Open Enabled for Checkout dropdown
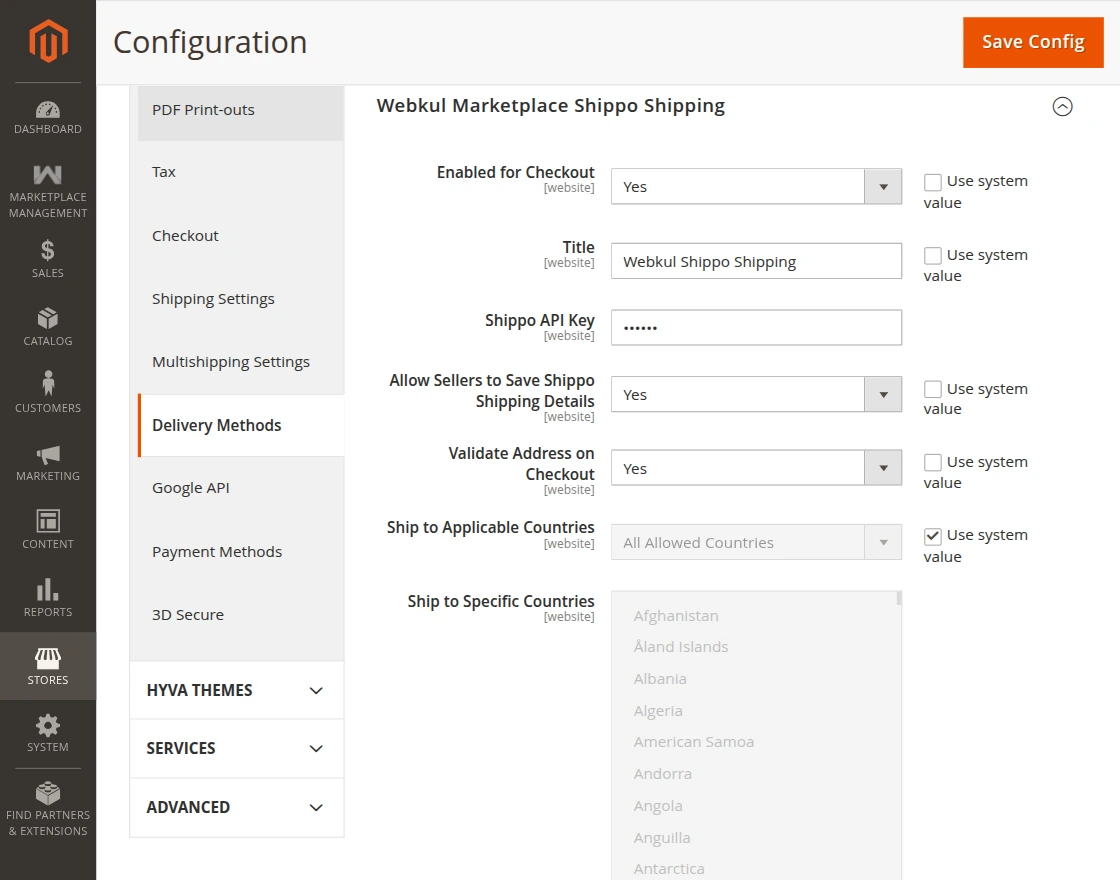This screenshot has height=880, width=1120. pyautogui.click(x=756, y=186)
